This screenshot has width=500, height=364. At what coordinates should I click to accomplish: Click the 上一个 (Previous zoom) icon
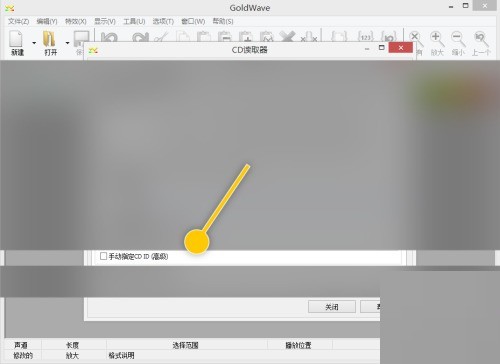point(481,39)
